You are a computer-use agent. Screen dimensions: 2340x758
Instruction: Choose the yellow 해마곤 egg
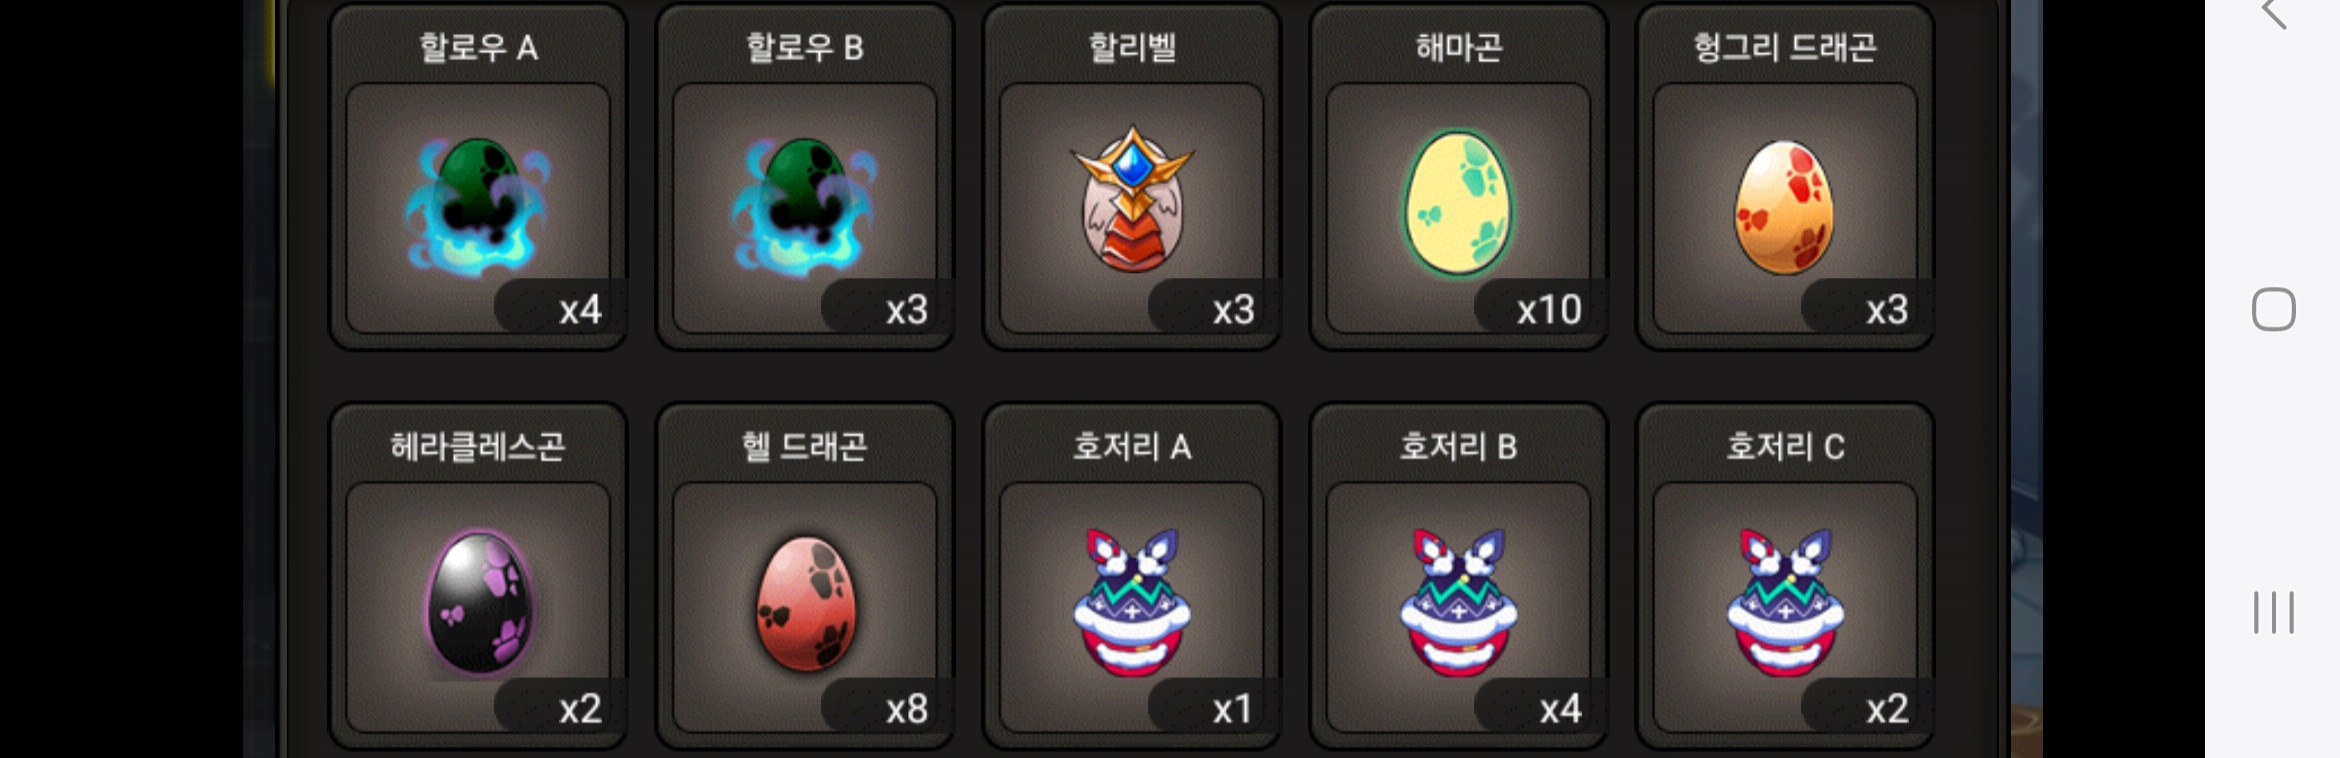tap(1458, 204)
